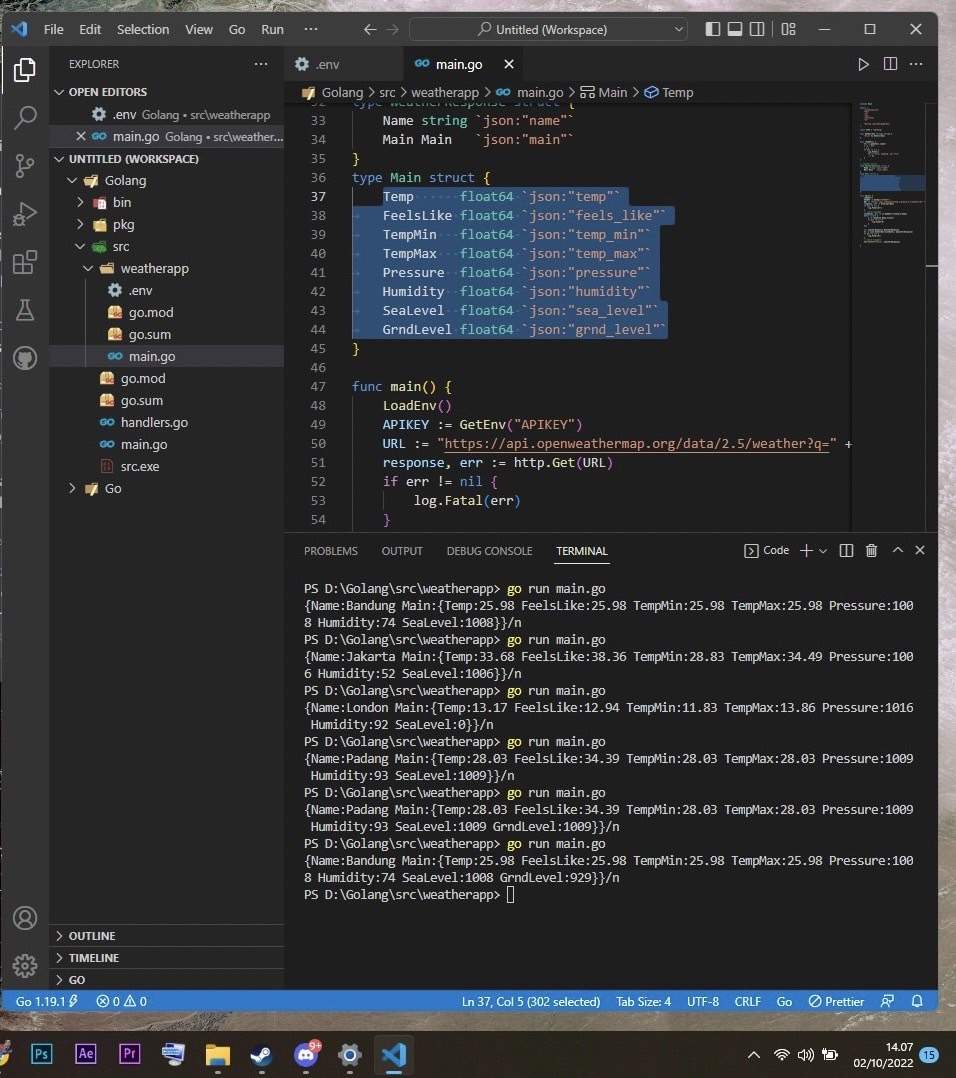Toggle the bottom panel from the title bar

point(735,29)
